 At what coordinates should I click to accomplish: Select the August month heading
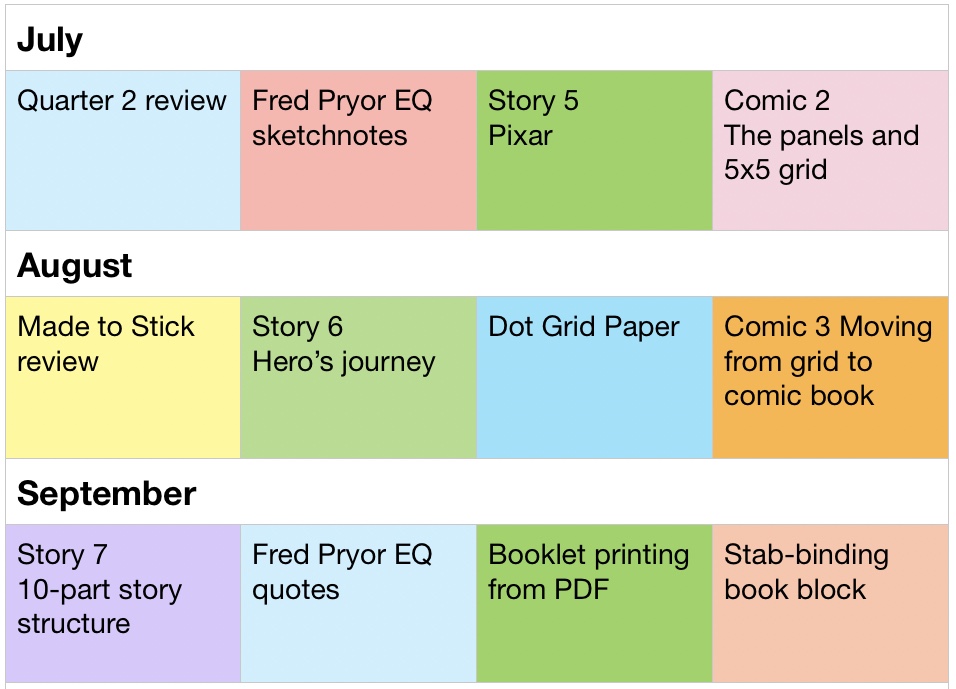[x=75, y=266]
